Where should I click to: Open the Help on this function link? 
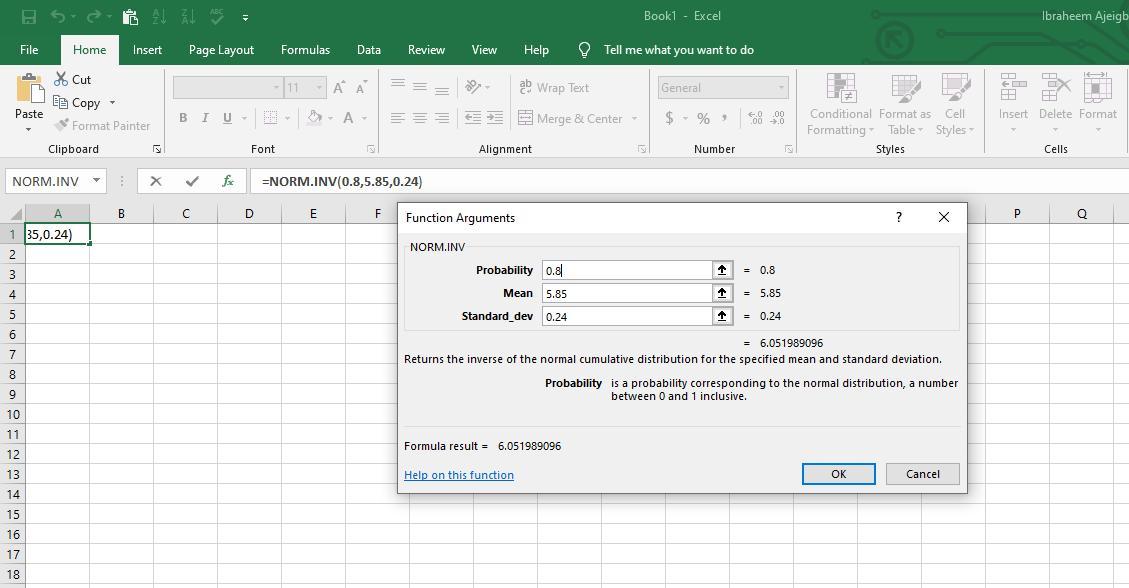[x=459, y=475]
